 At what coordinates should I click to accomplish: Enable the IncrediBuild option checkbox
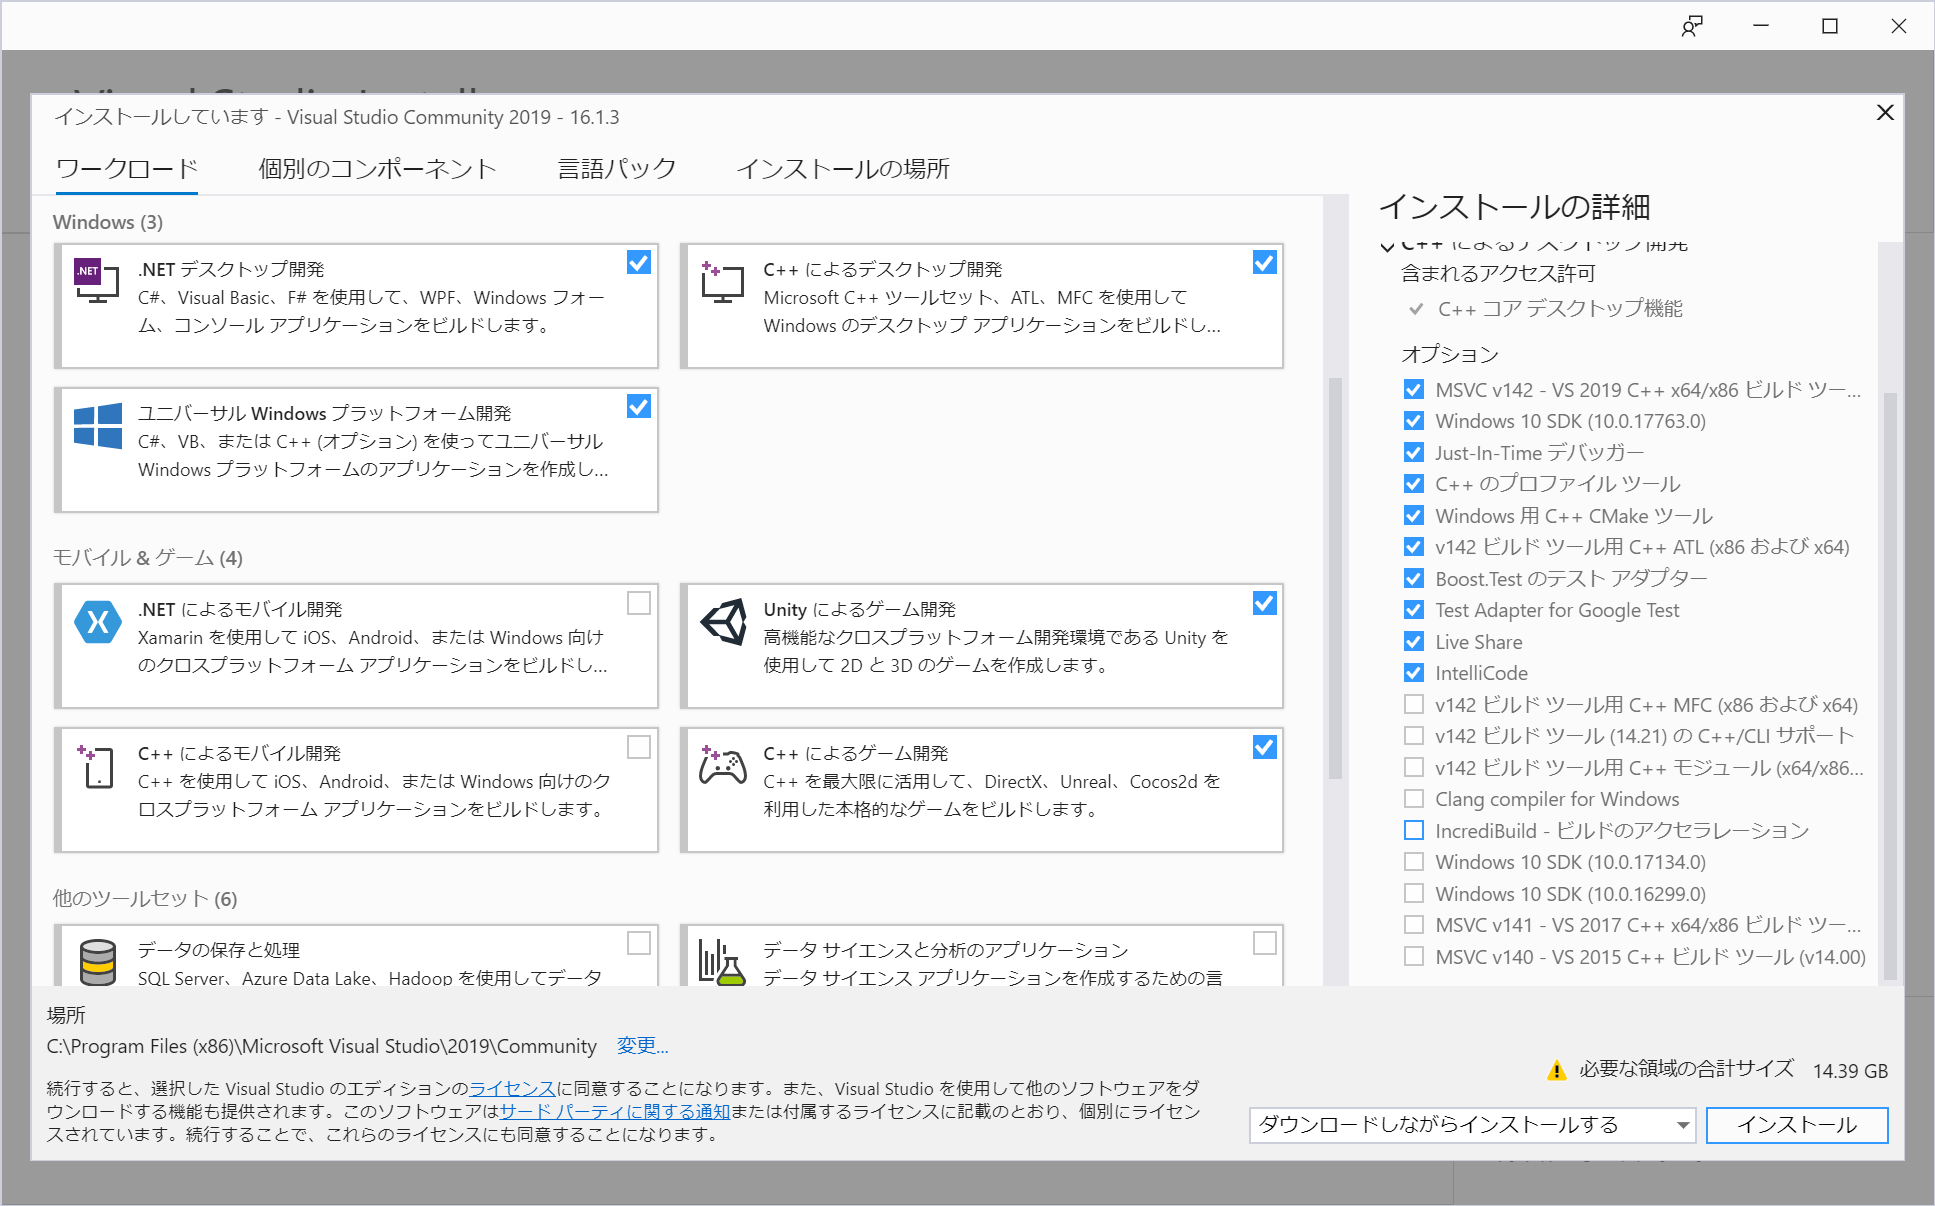click(x=1414, y=830)
